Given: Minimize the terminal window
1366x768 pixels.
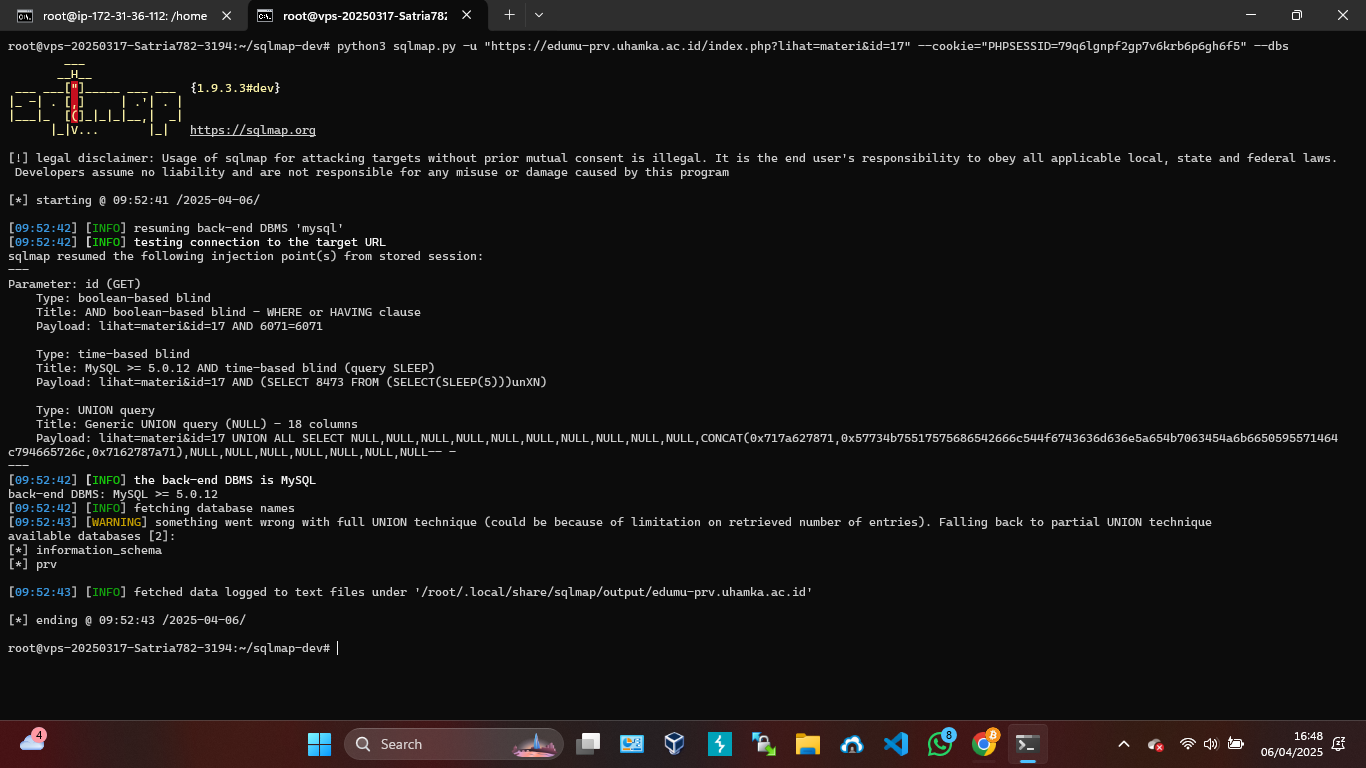Looking at the screenshot, I should [1250, 15].
